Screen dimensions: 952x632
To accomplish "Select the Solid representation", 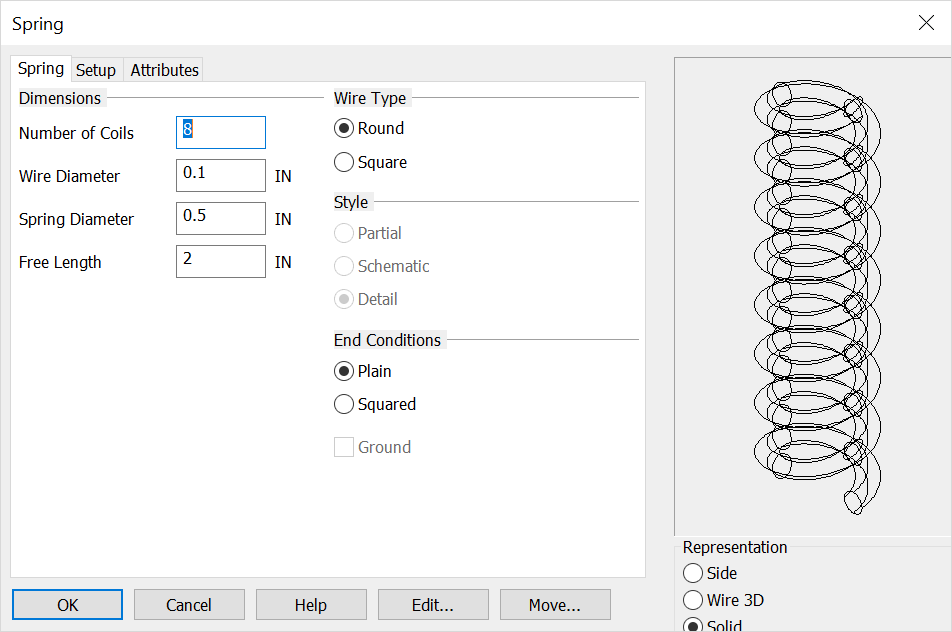I will coord(692,624).
